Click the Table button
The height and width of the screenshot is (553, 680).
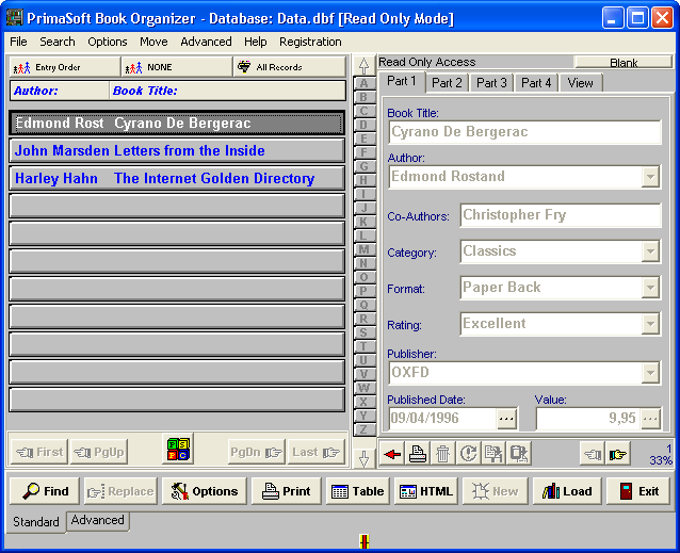pyautogui.click(x=358, y=491)
